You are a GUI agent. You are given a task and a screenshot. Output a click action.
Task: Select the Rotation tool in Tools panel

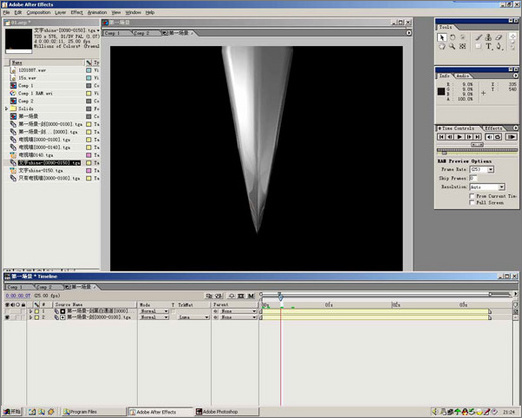coord(452,37)
